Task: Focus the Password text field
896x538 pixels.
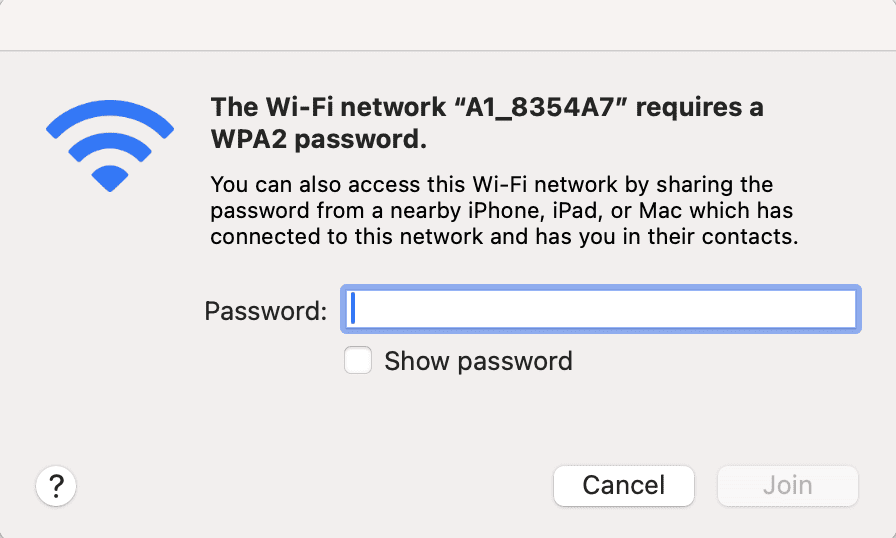Action: (x=600, y=310)
